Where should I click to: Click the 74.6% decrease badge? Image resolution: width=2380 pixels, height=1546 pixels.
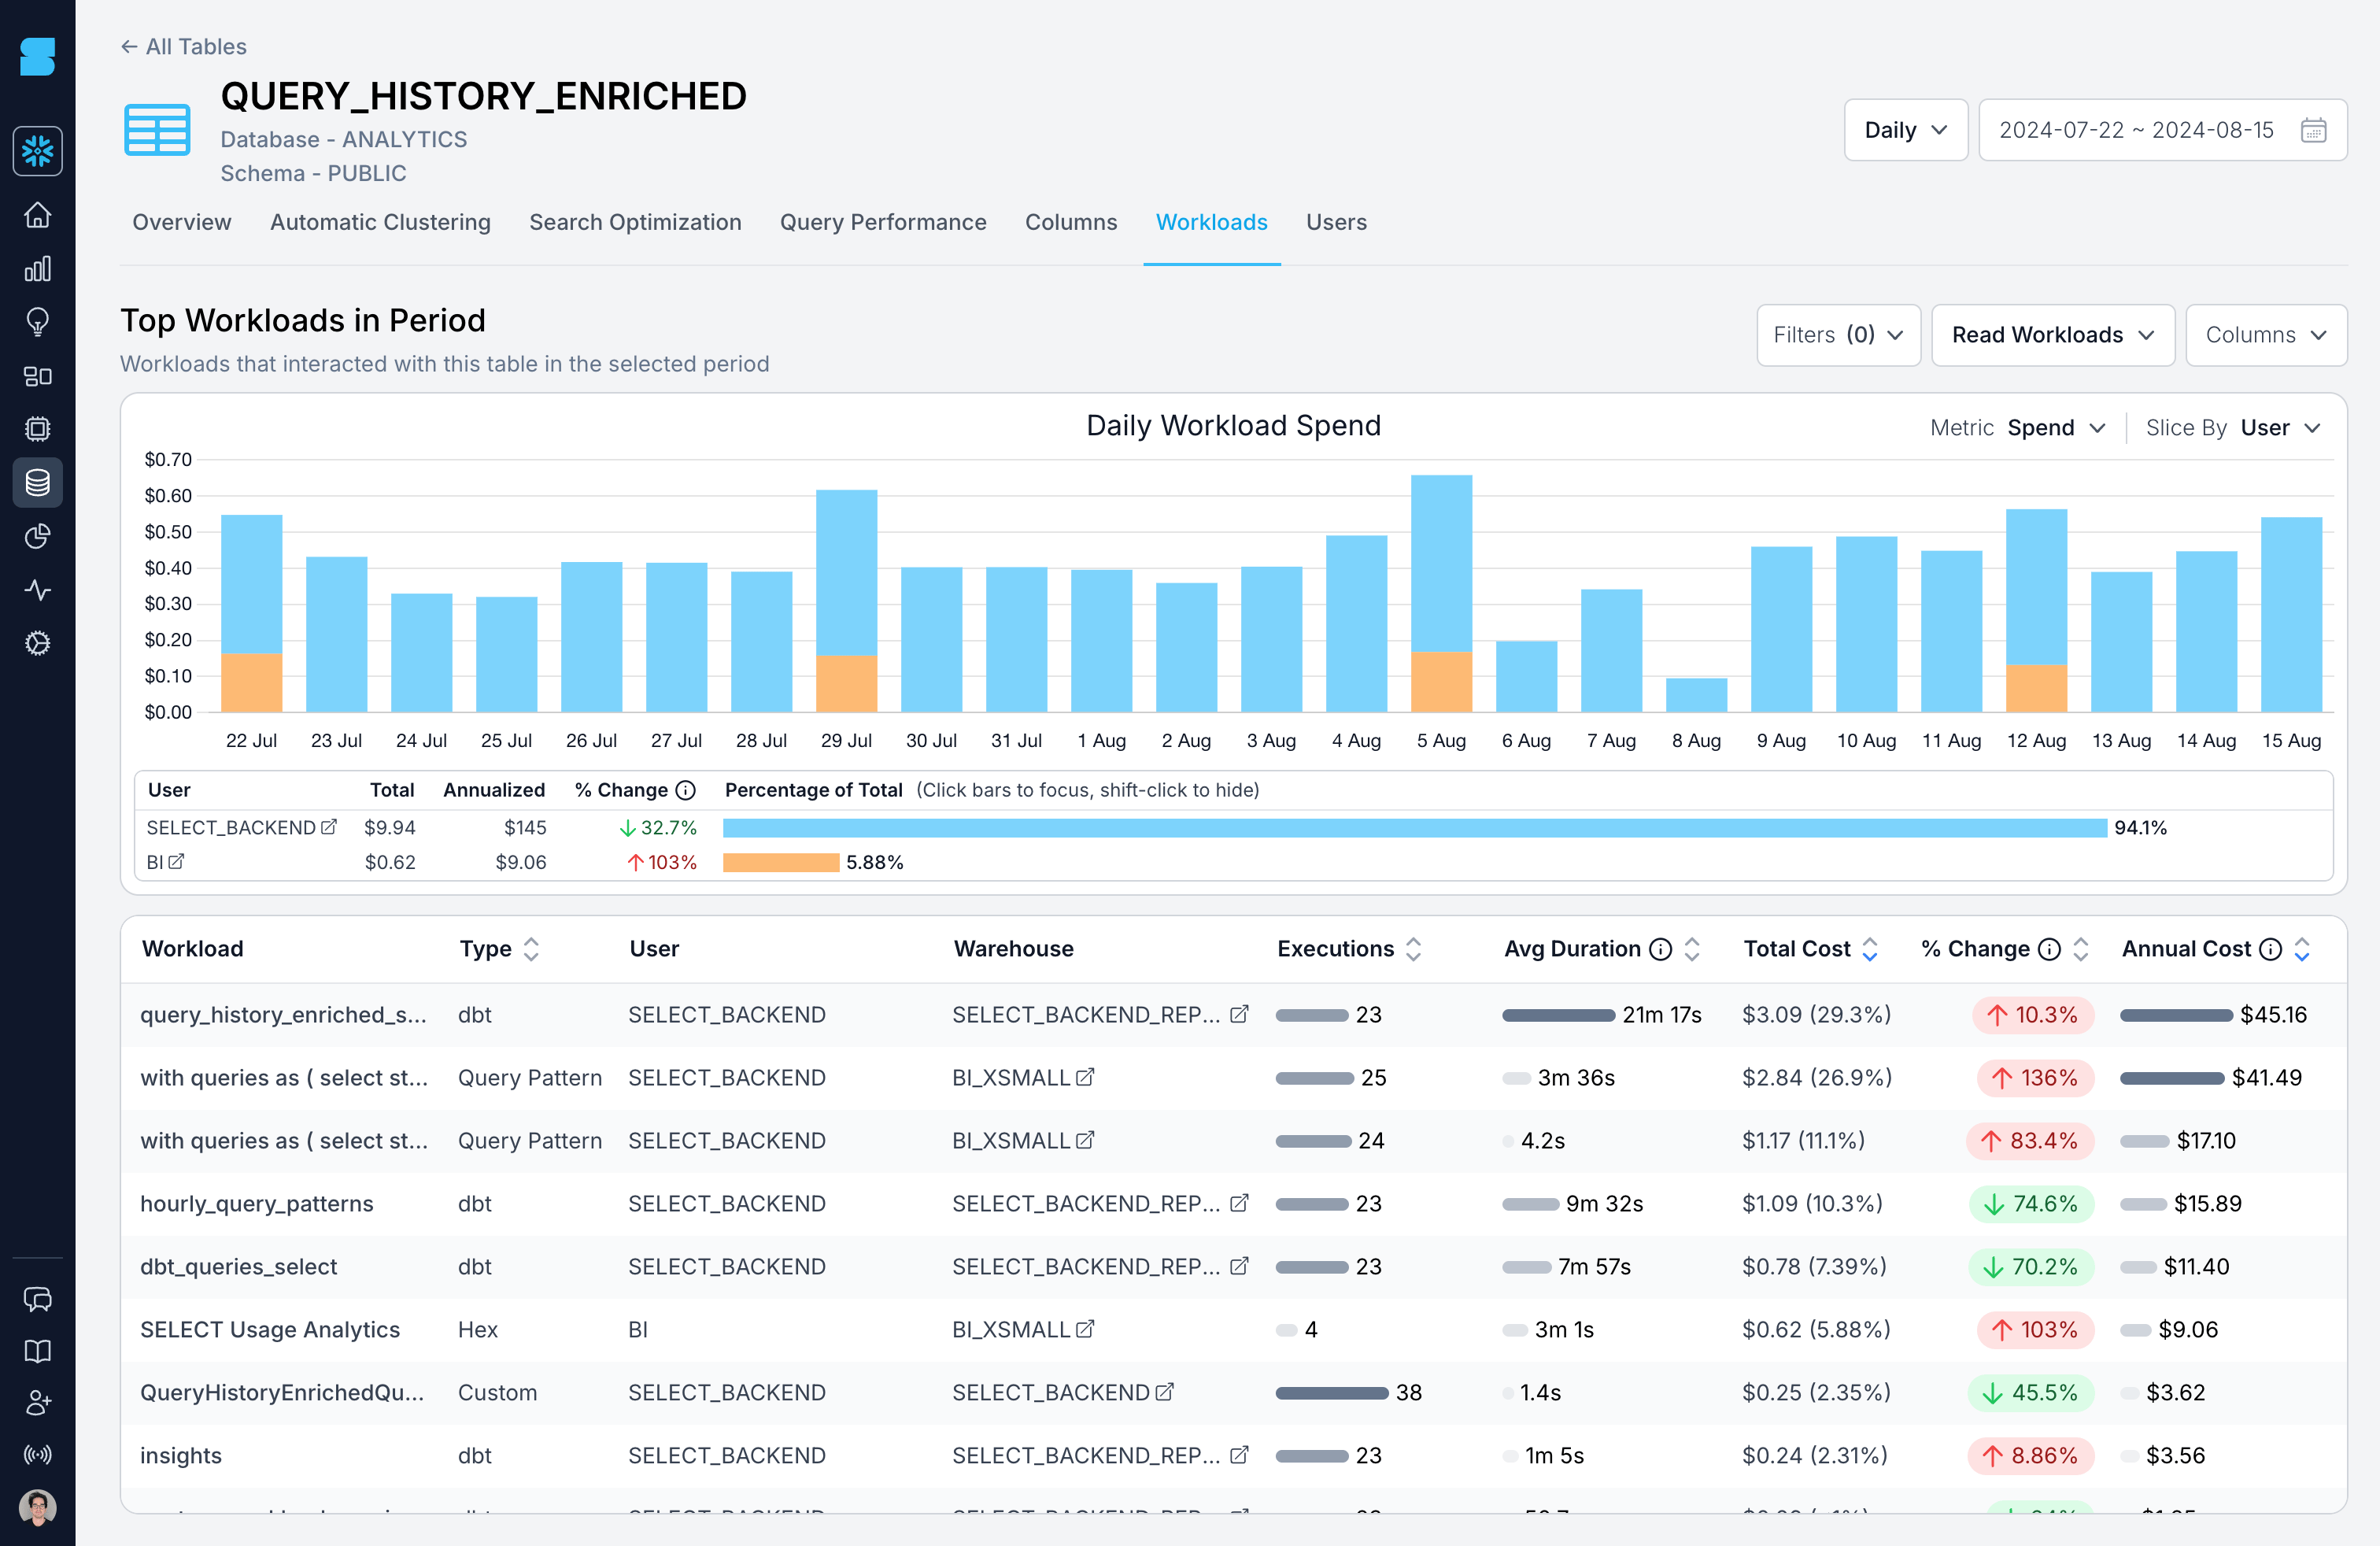tap(2031, 1203)
